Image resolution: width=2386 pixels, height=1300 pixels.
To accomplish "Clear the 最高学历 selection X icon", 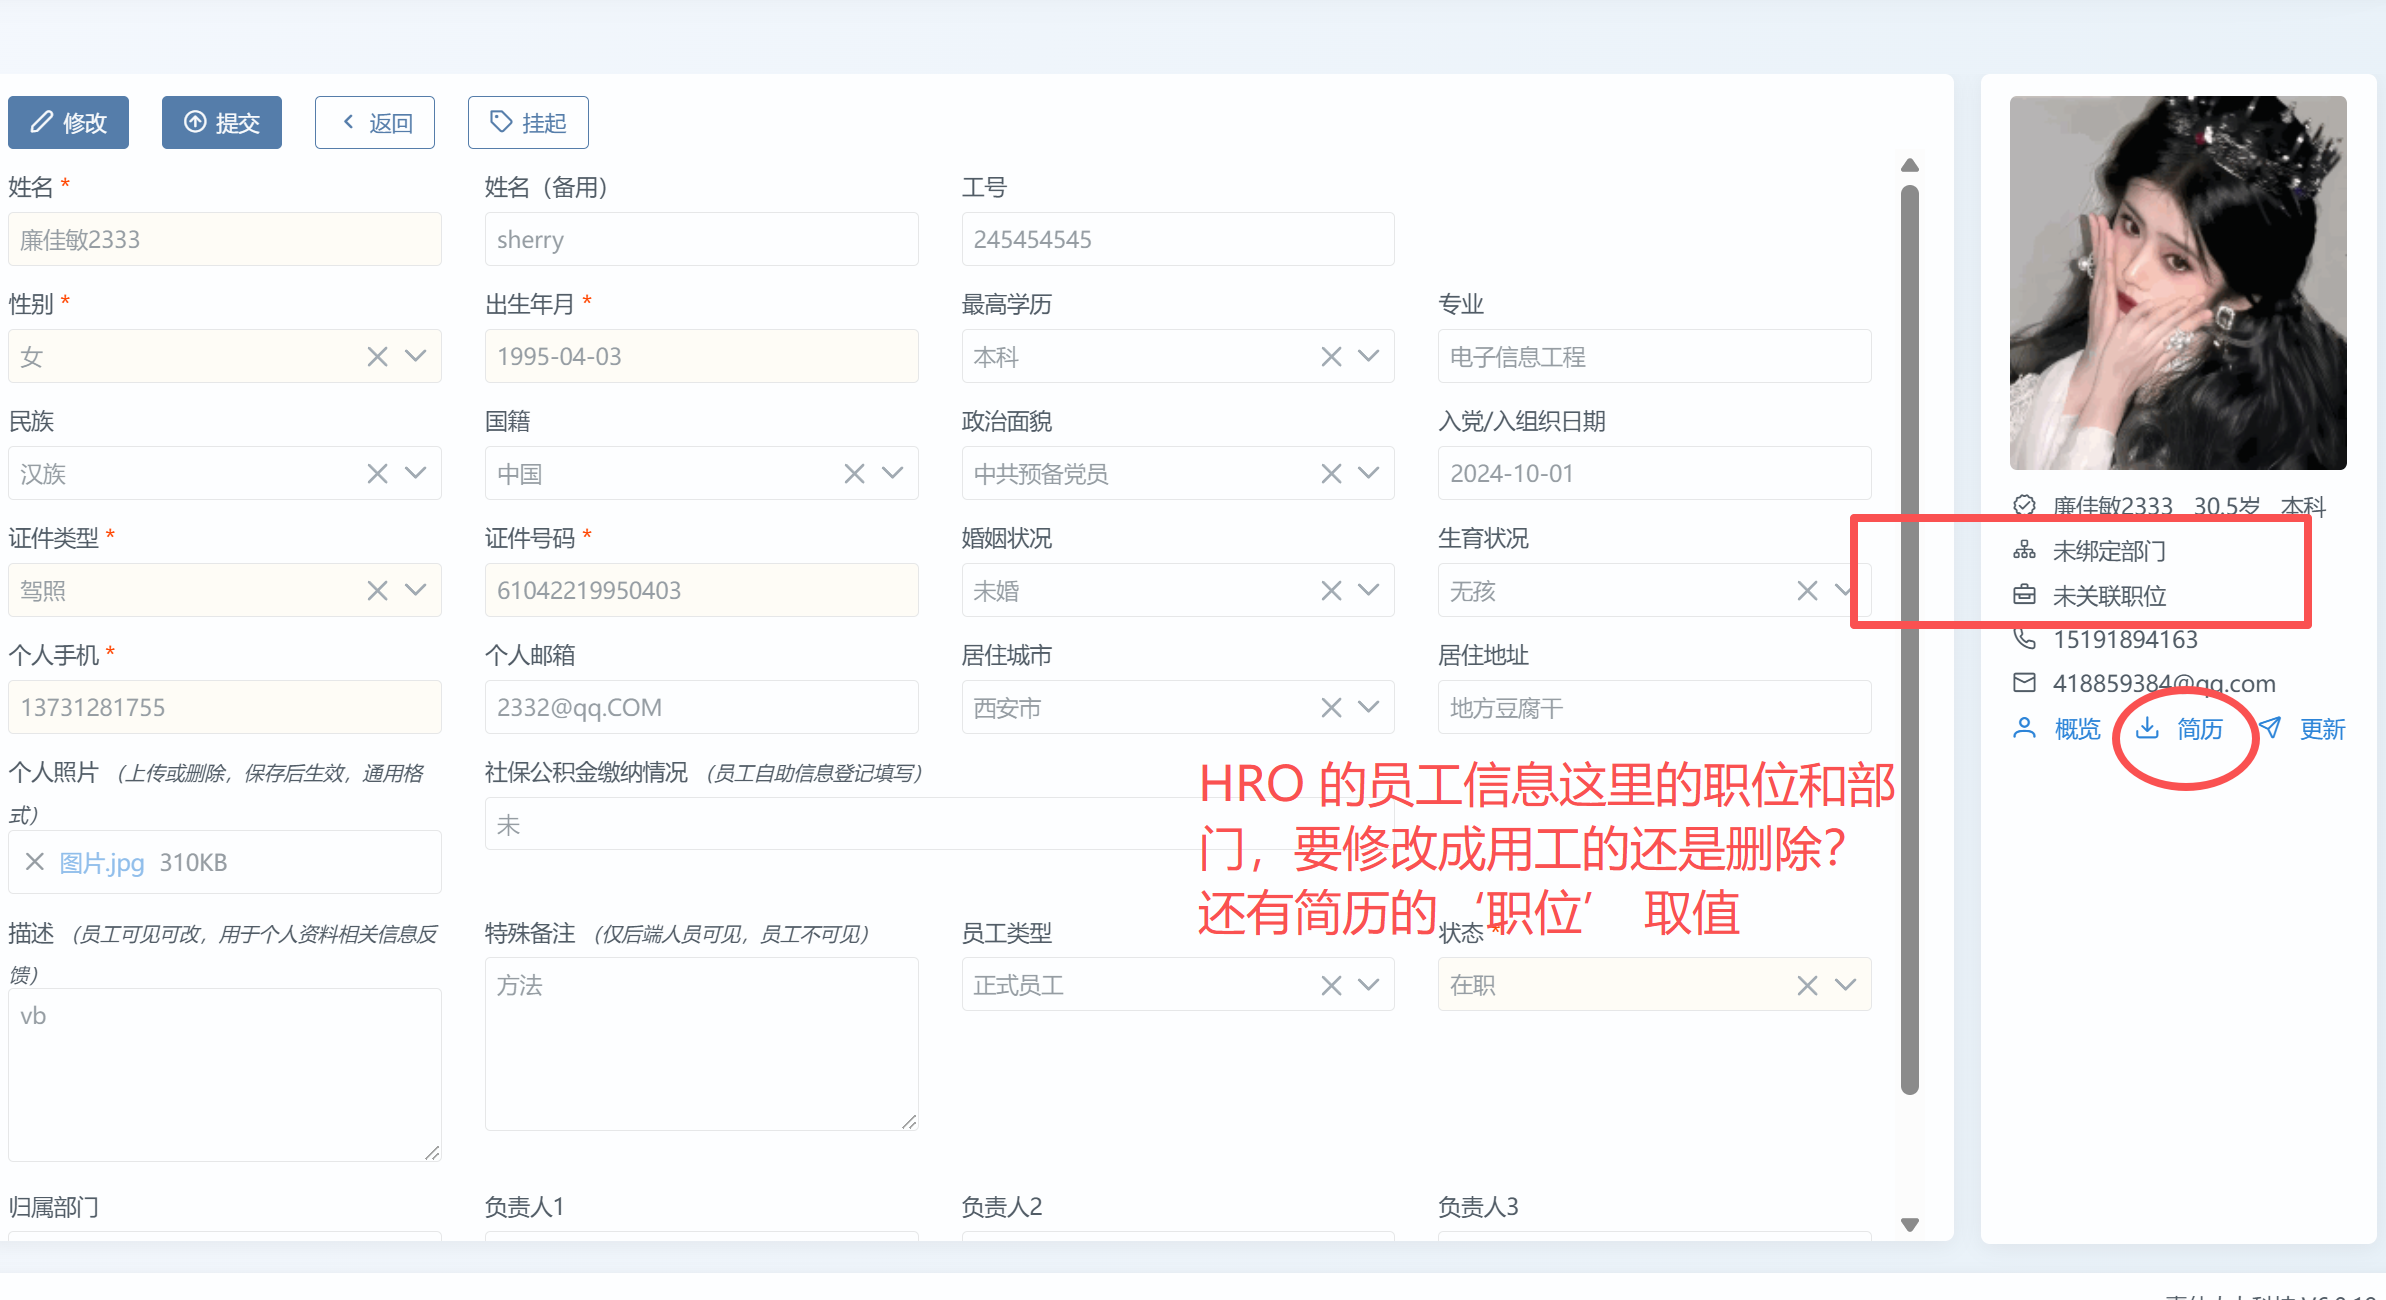I will (1331, 357).
